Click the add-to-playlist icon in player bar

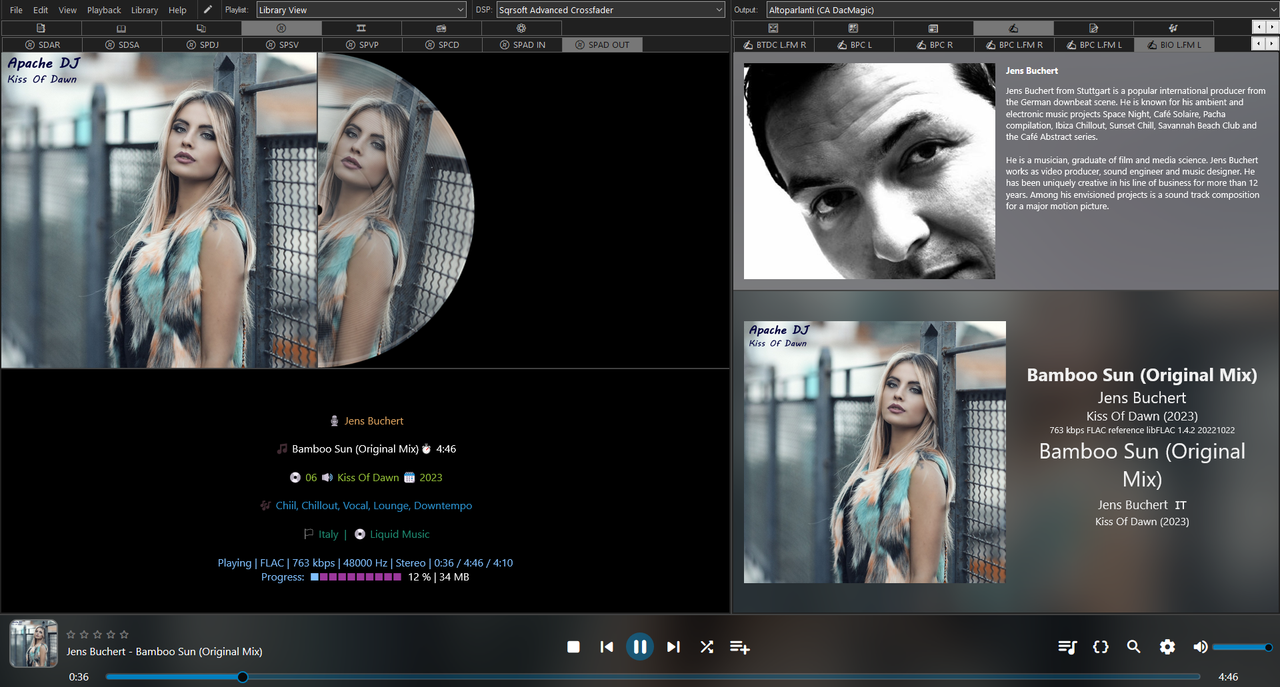[740, 647]
